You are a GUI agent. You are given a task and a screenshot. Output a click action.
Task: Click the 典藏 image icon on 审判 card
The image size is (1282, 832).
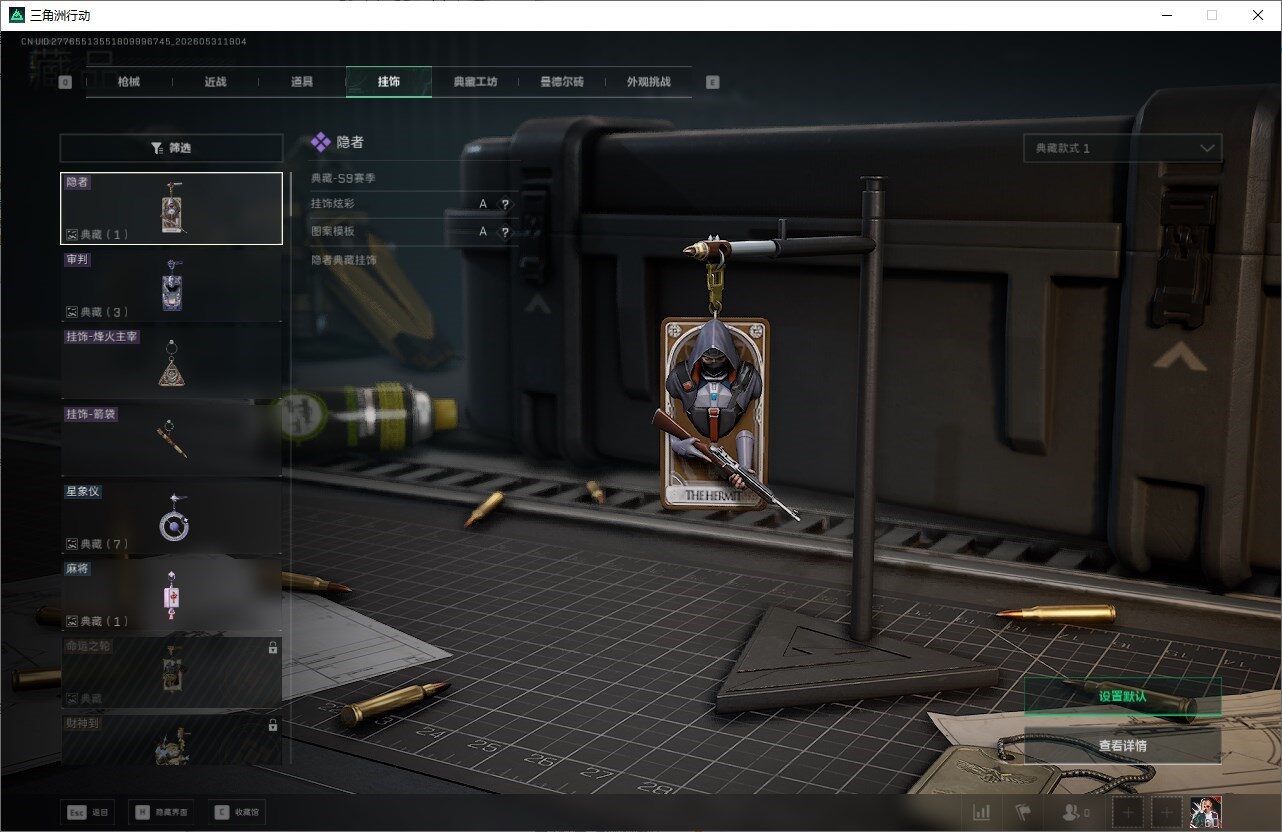72,312
